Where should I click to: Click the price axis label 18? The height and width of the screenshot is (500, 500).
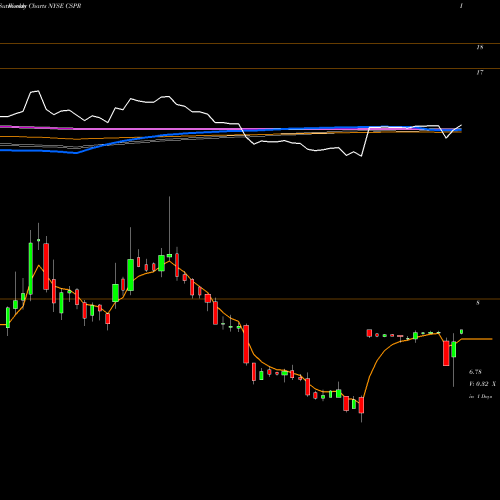[x=480, y=48]
